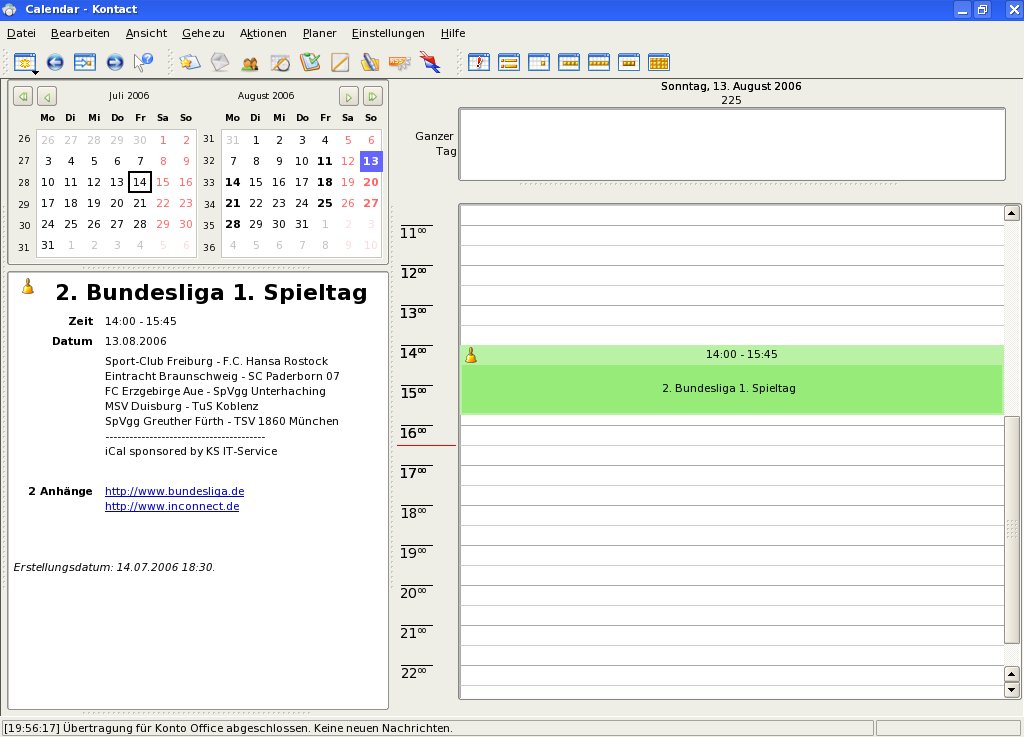This screenshot has height=737, width=1024.
Task: Open the New Event dropdown arrow
Action: [35, 72]
